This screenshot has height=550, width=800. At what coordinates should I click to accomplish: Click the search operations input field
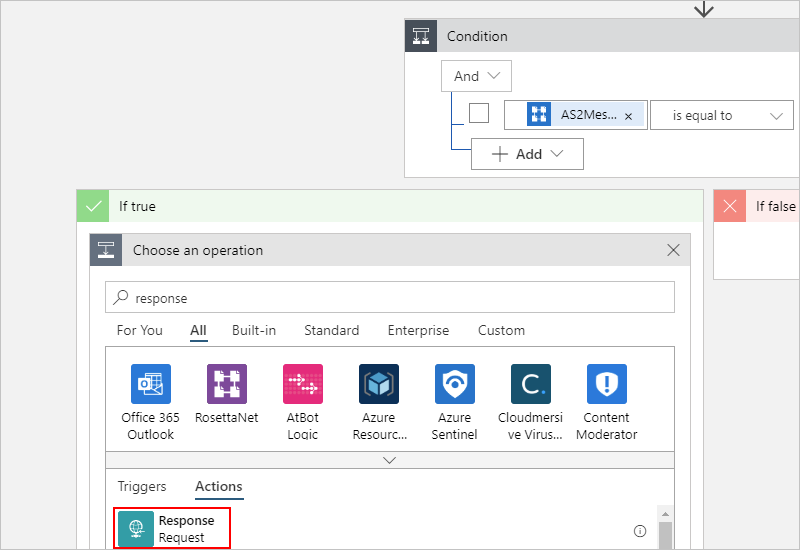[390, 298]
